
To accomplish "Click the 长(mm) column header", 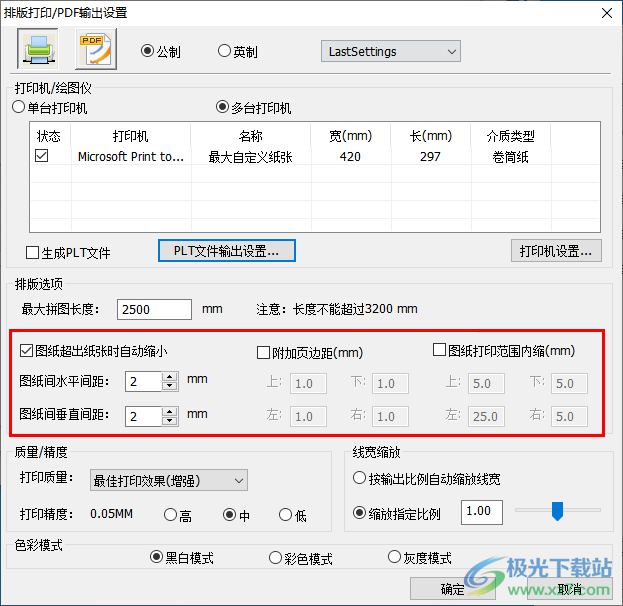I will click(431, 136).
